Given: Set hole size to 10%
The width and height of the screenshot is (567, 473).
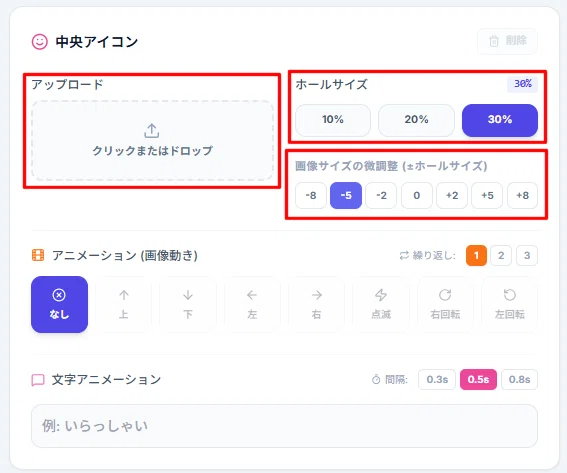Looking at the screenshot, I should point(333,120).
